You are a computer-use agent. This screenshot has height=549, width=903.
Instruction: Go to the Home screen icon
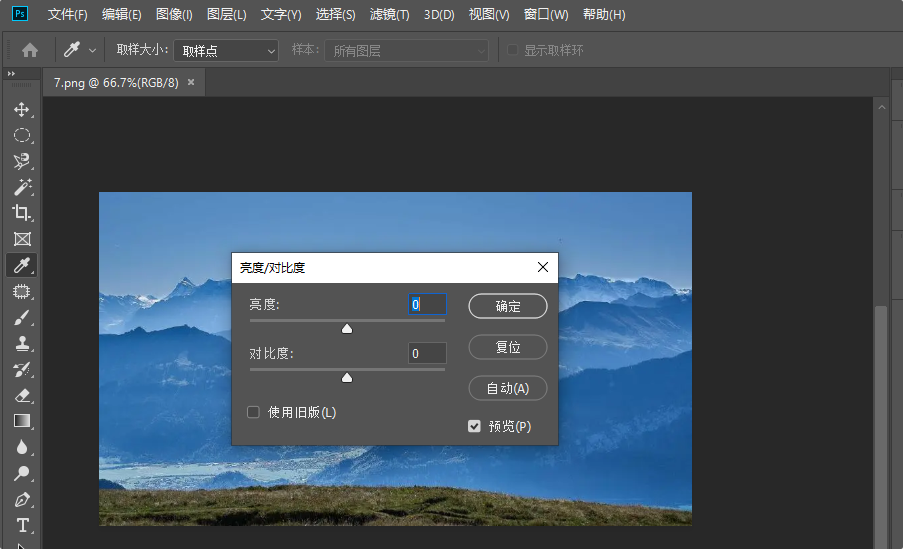pyautogui.click(x=30, y=51)
